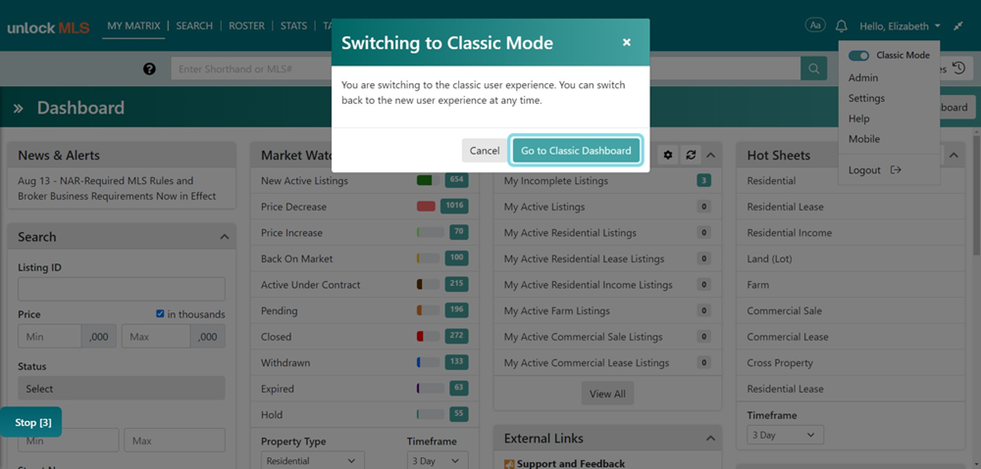Click the search magnifier button
This screenshot has height=469, width=981.
click(x=813, y=69)
